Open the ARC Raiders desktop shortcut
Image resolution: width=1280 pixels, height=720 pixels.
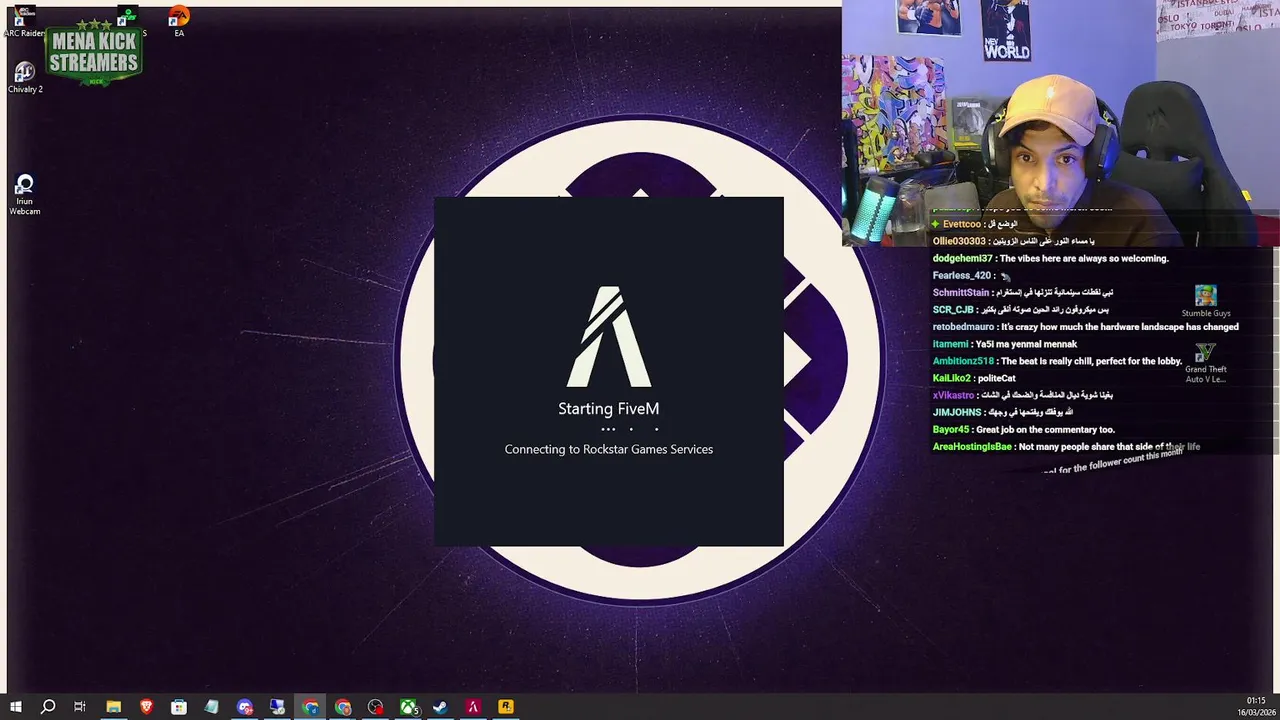pyautogui.click(x=24, y=22)
